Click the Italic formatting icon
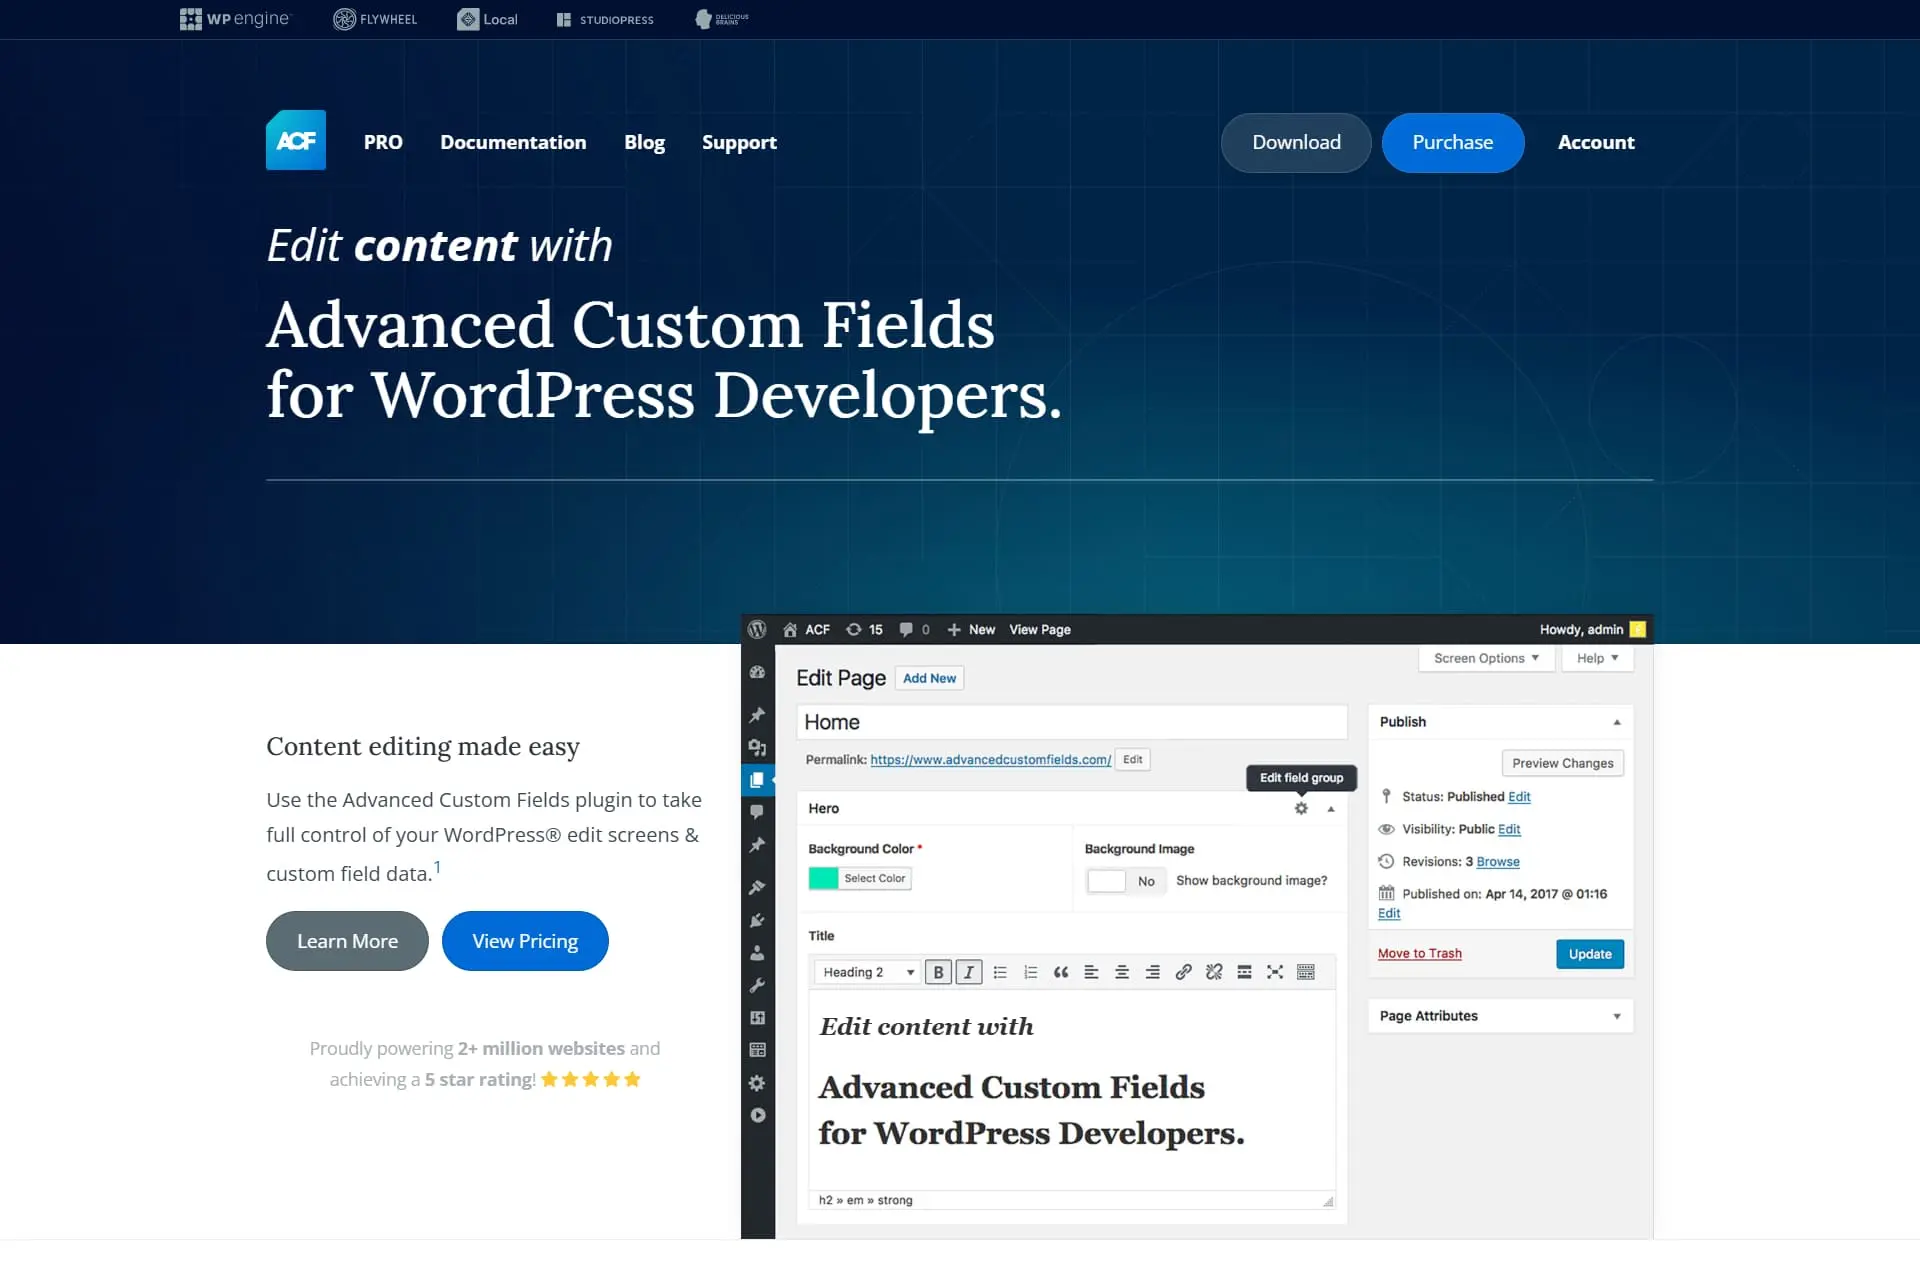 click(969, 972)
